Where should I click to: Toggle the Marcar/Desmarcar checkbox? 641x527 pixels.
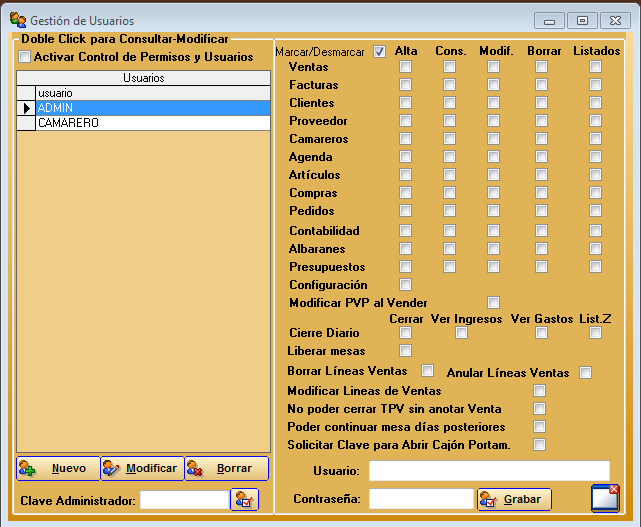coord(379,52)
